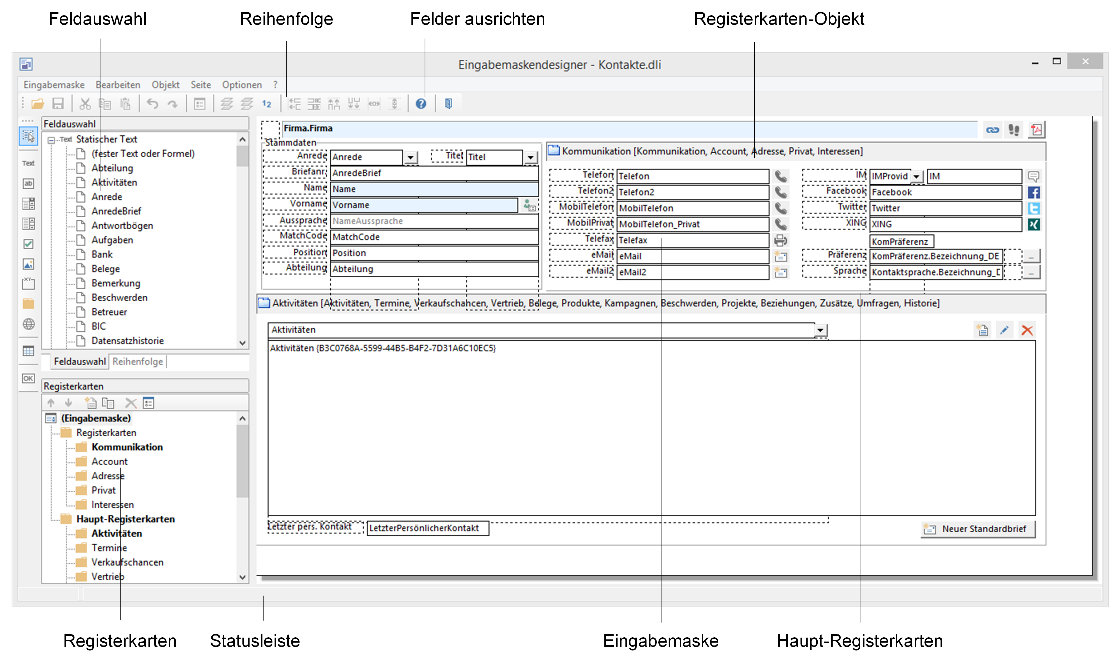The height and width of the screenshot is (661, 1109).
Task: Click the pencil edit icon above activities list
Action: coord(1004,330)
